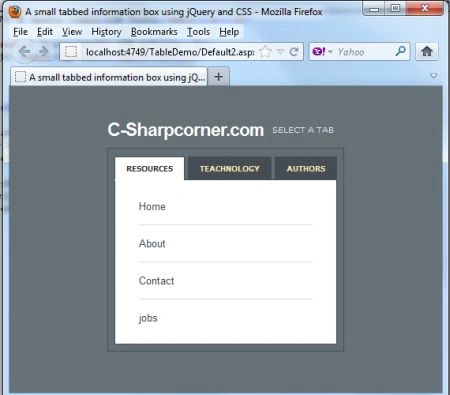This screenshot has width=450, height=395.
Task: Click the Firefox logo in title bar
Action: (15, 12)
